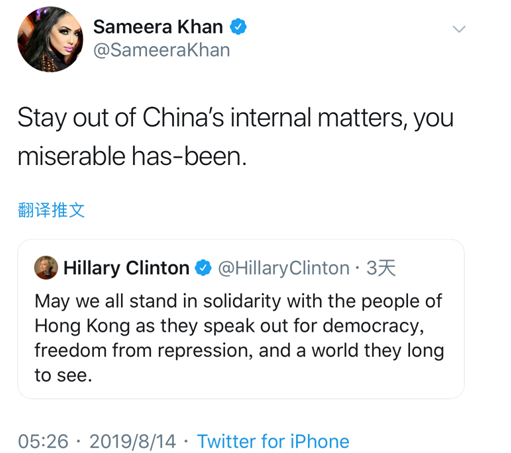Click the 'Stay out of China's' tweet line
Image resolution: width=511 pixels, height=453 pixels.
point(121,118)
